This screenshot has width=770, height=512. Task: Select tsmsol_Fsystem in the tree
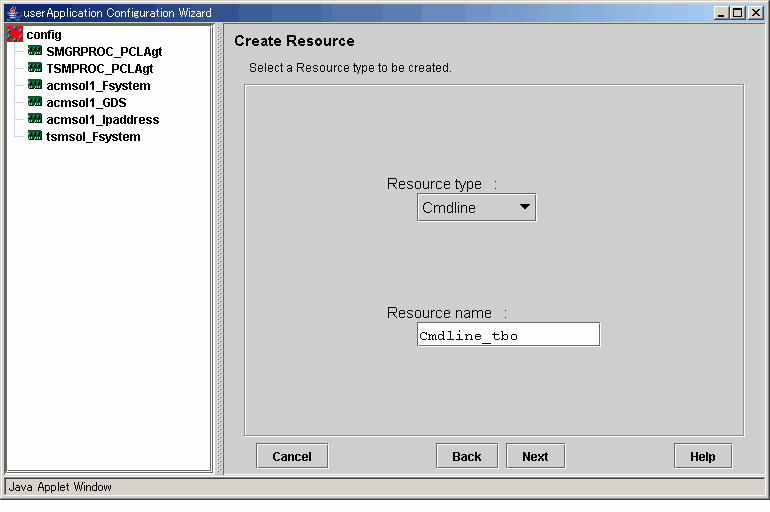coord(93,137)
